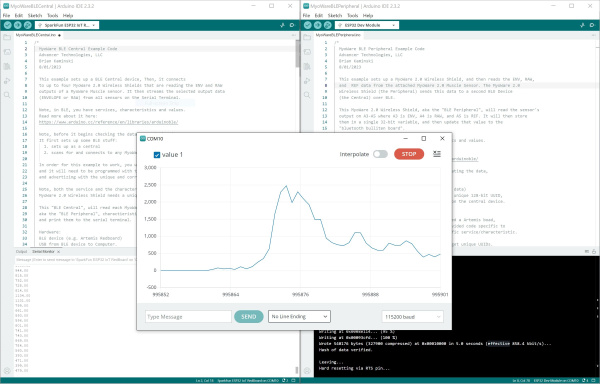Screen dimensions: 600x384
Task: Open the SparkFun ESP32 IoT board selector dropdown
Action: click(x=67, y=25)
